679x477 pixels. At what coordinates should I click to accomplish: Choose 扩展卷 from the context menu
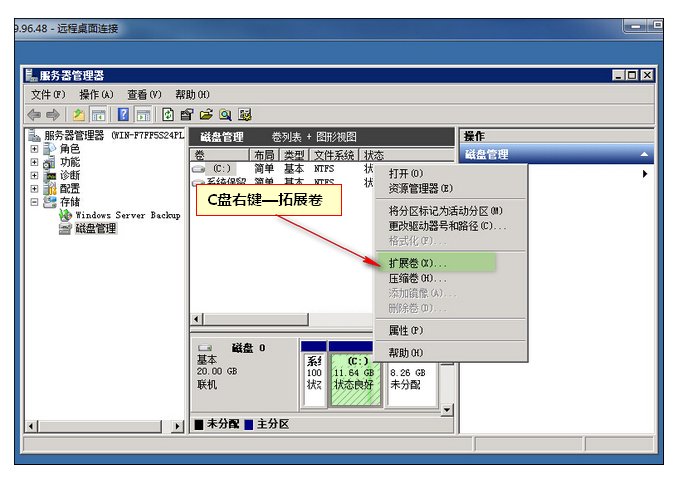[417, 263]
